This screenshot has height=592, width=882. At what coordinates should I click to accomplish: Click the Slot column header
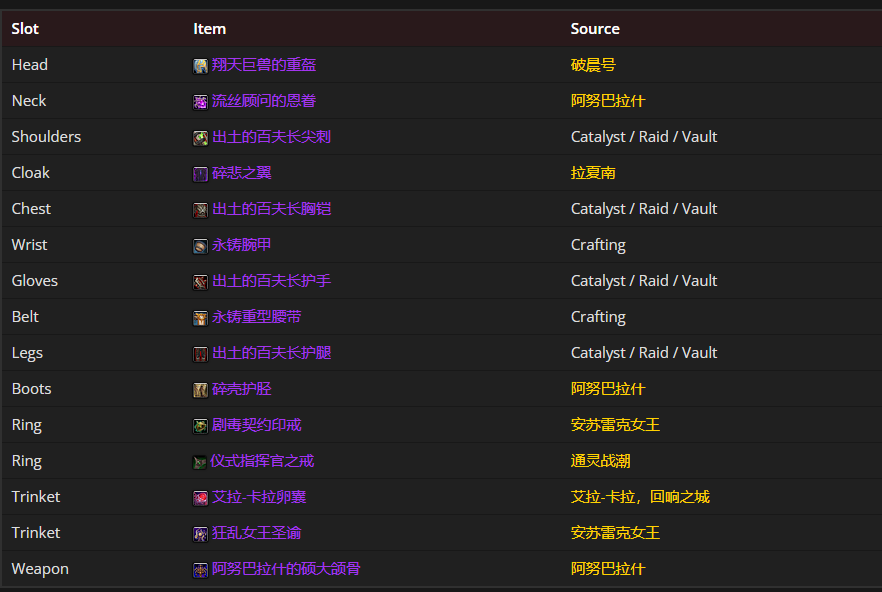[x=24, y=28]
